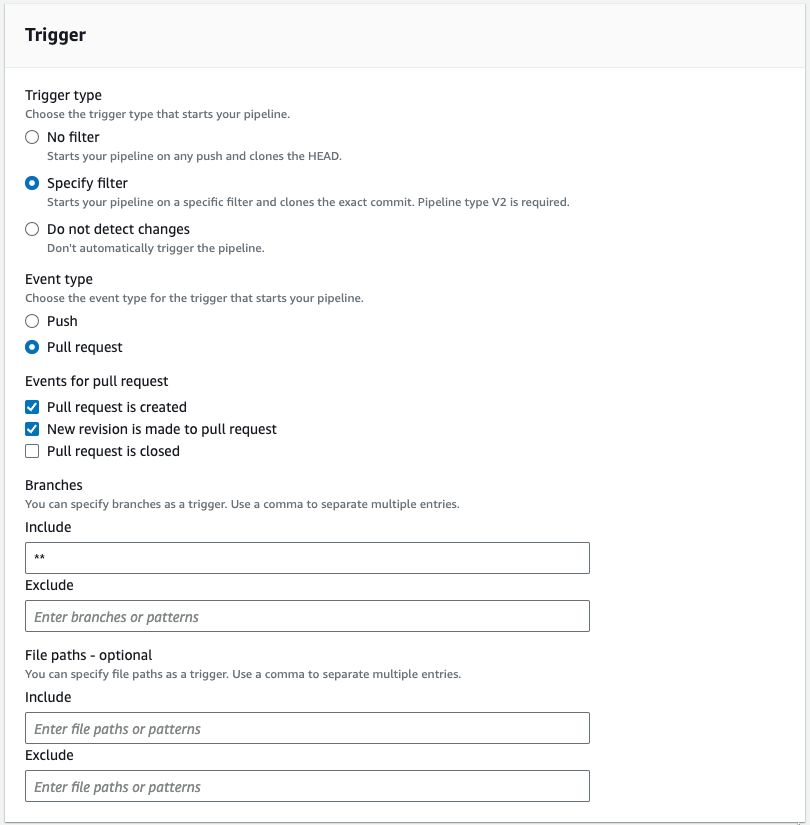Click the Branches section label
This screenshot has height=825, width=810.
(54, 485)
